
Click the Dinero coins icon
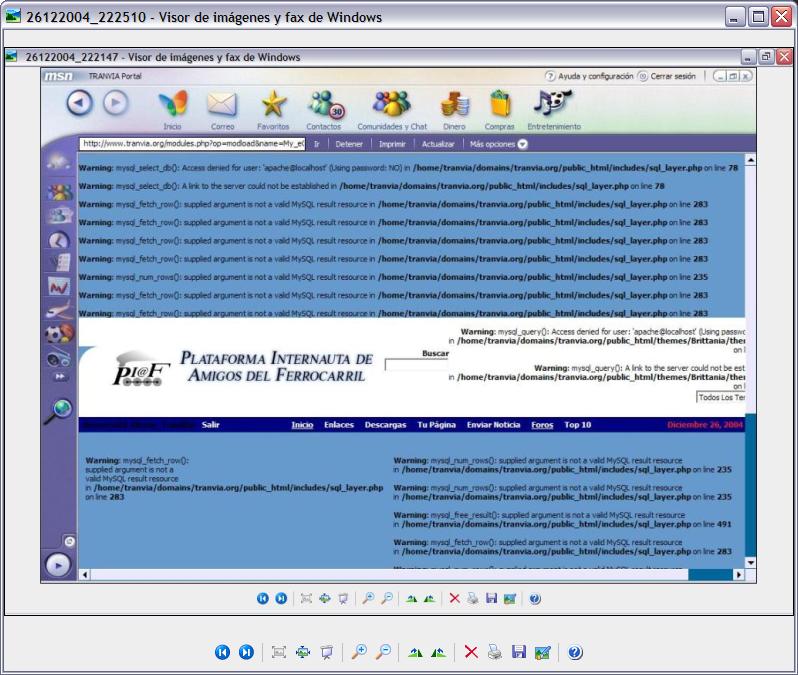click(454, 105)
